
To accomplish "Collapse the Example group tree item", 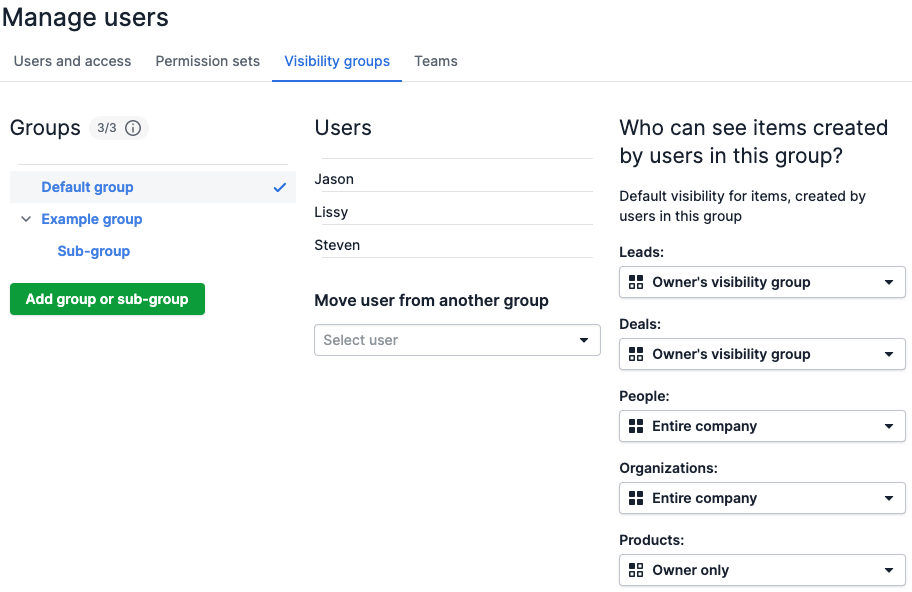I will click(x=25, y=218).
